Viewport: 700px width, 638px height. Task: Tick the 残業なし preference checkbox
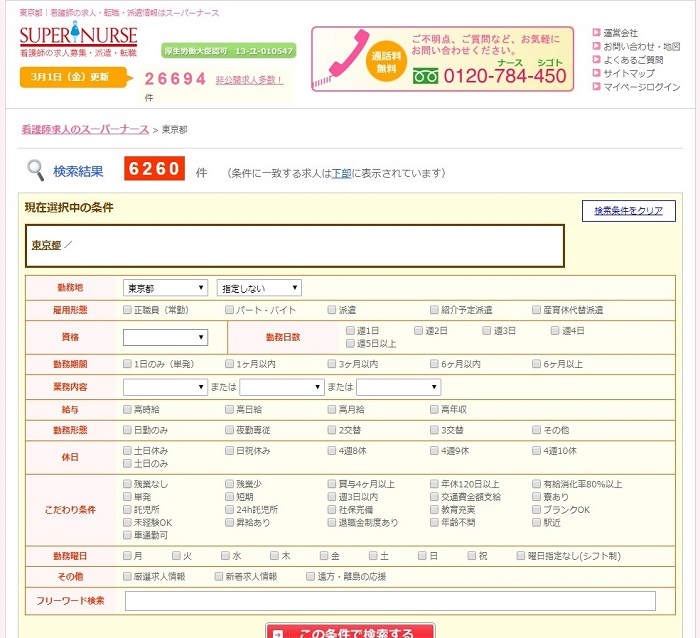click(127, 484)
